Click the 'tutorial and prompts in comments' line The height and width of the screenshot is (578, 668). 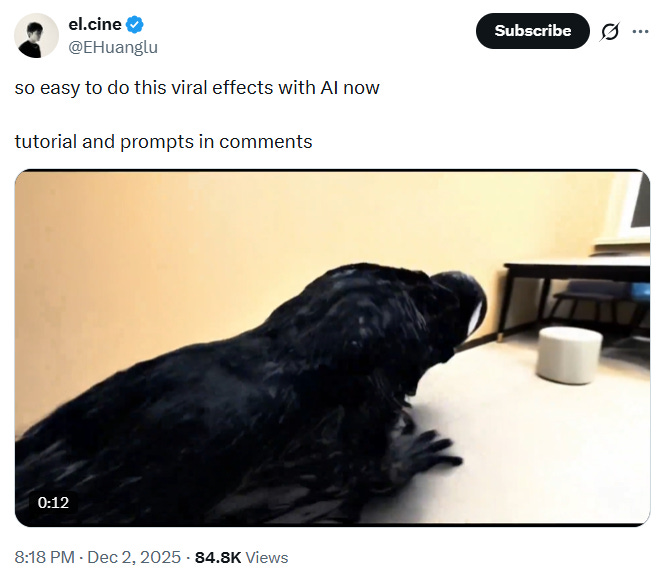163,142
